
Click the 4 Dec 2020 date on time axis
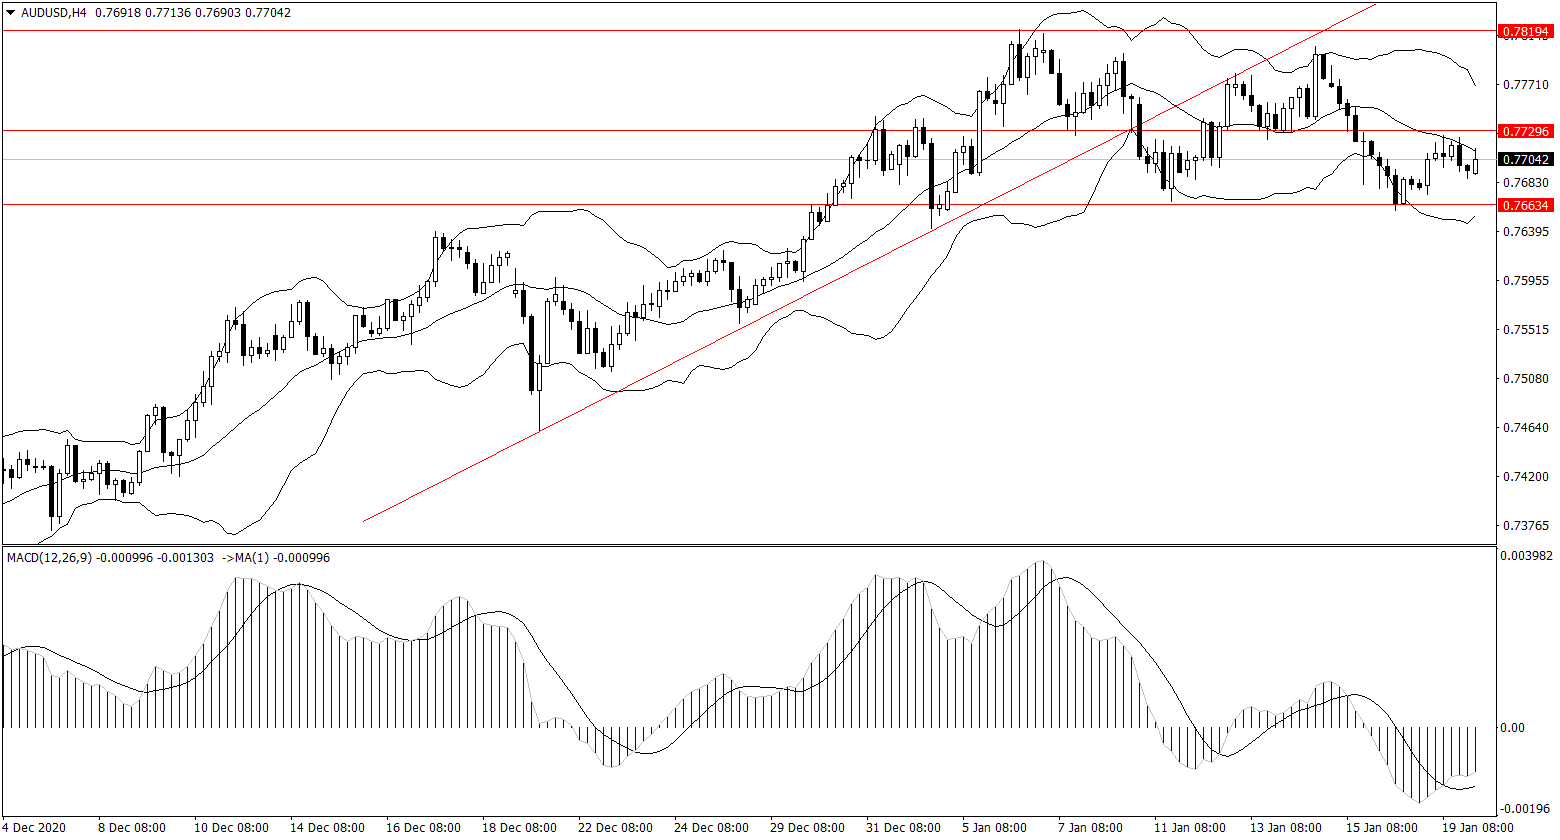tap(36, 828)
